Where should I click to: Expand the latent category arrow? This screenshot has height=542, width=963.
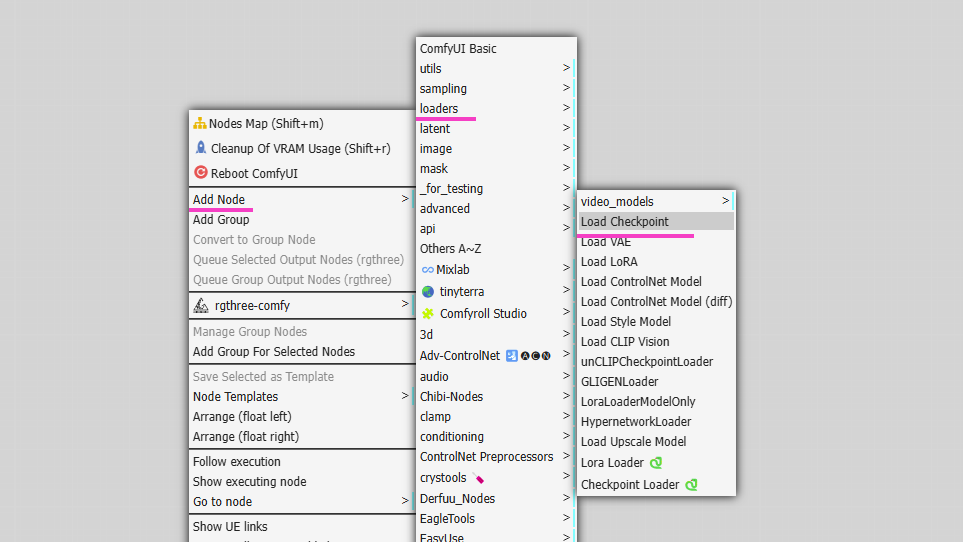click(x=566, y=128)
